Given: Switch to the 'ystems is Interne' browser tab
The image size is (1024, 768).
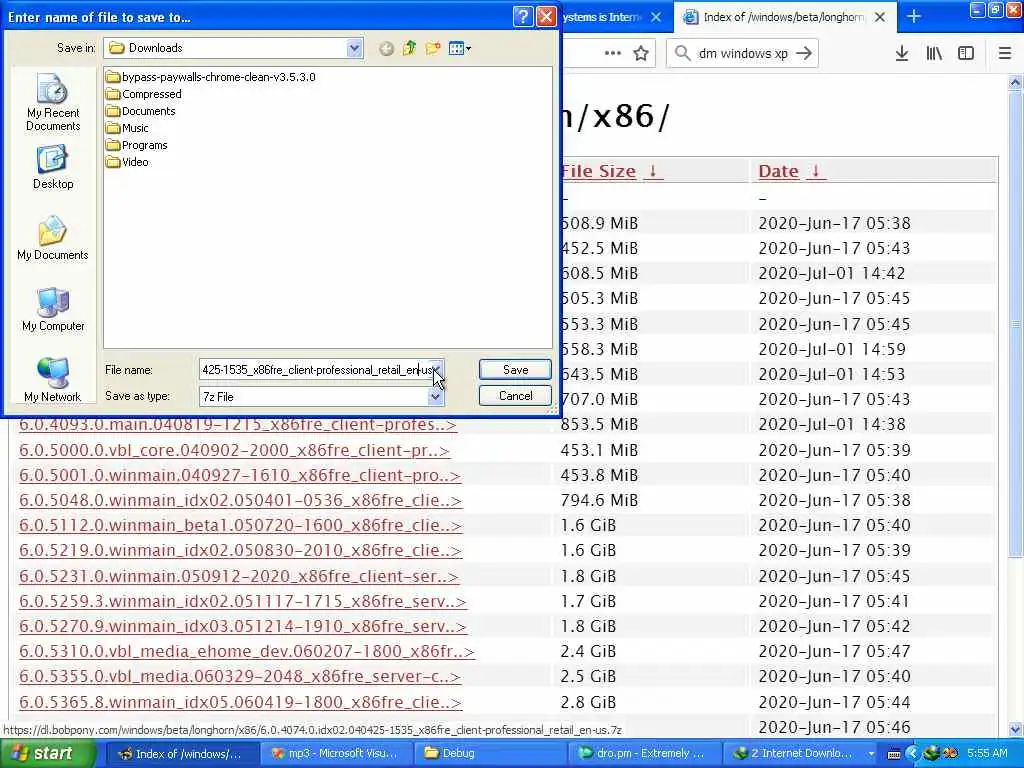Looking at the screenshot, I should (602, 17).
